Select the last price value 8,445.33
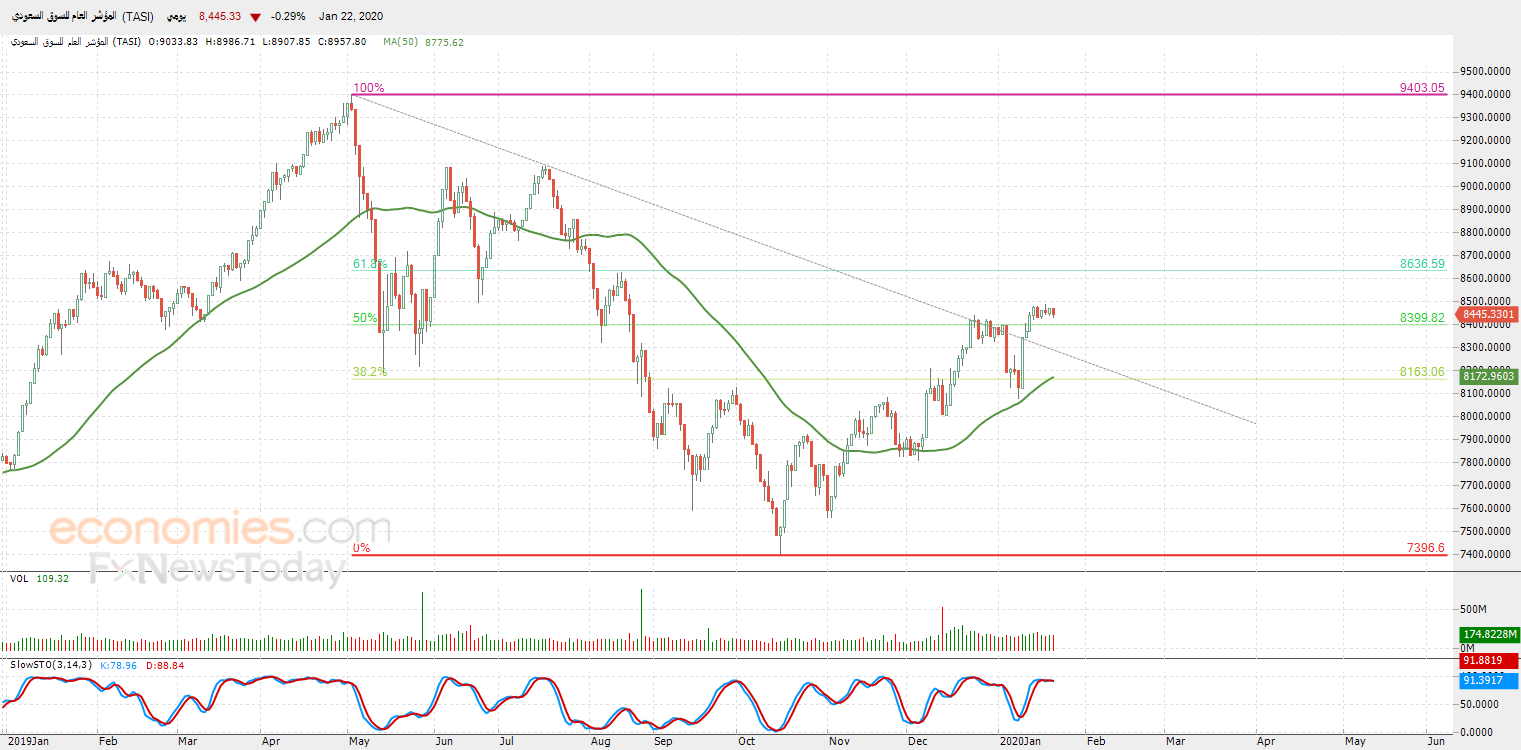This screenshot has height=750, width=1521. [x=221, y=17]
